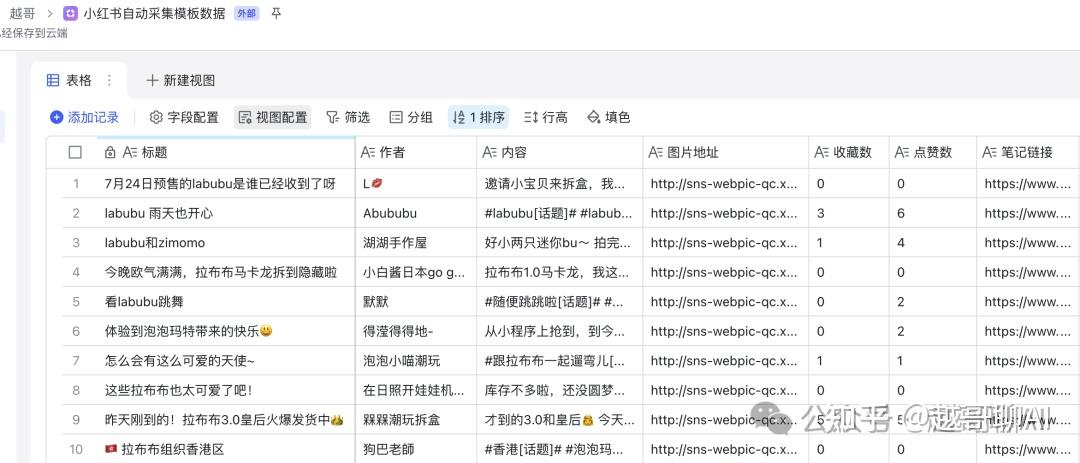The width and height of the screenshot is (1080, 463).
Task: Select the cell 'labubu 雨天也开心'
Action: click(x=226, y=214)
